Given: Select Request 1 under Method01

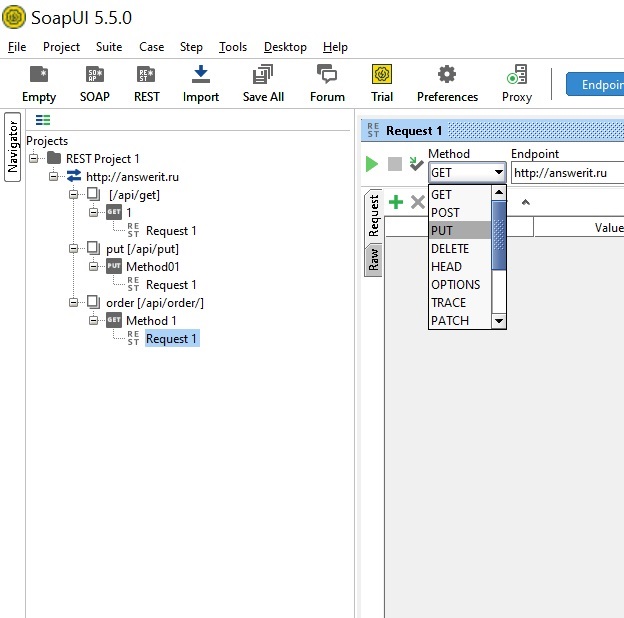Looking at the screenshot, I should click(x=172, y=285).
